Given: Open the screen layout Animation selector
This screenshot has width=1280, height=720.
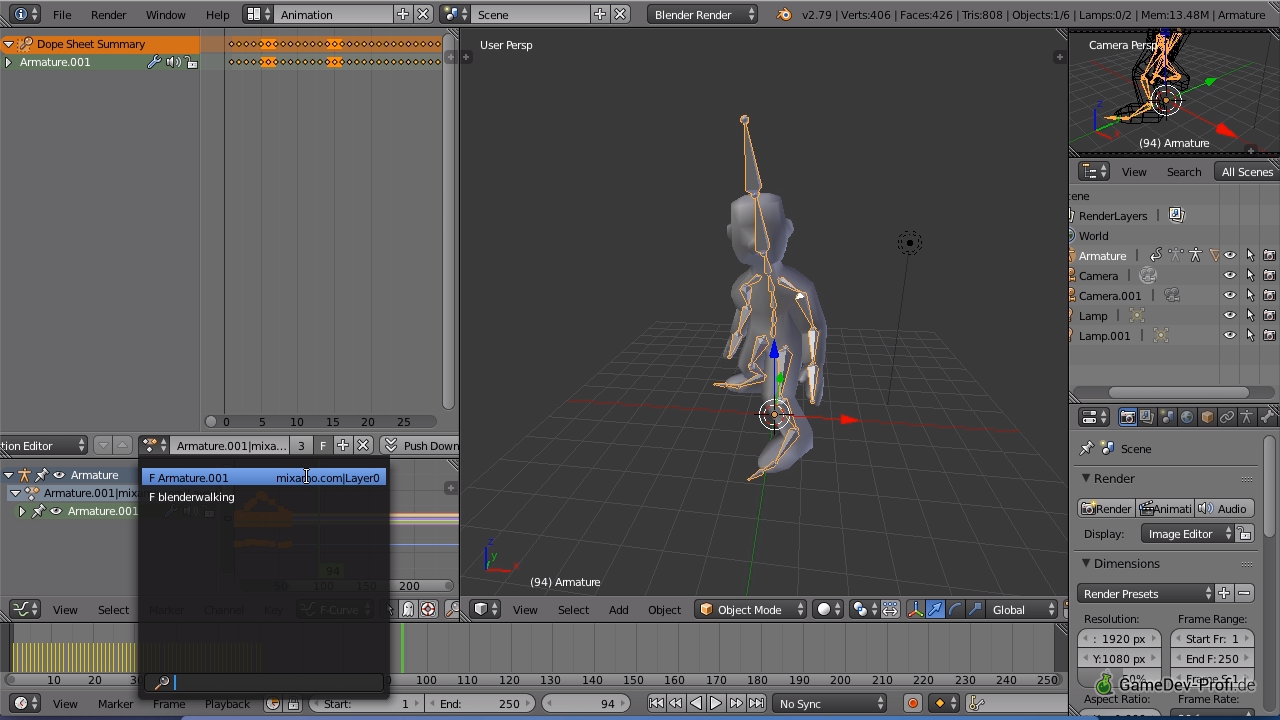Looking at the screenshot, I should (x=258, y=15).
